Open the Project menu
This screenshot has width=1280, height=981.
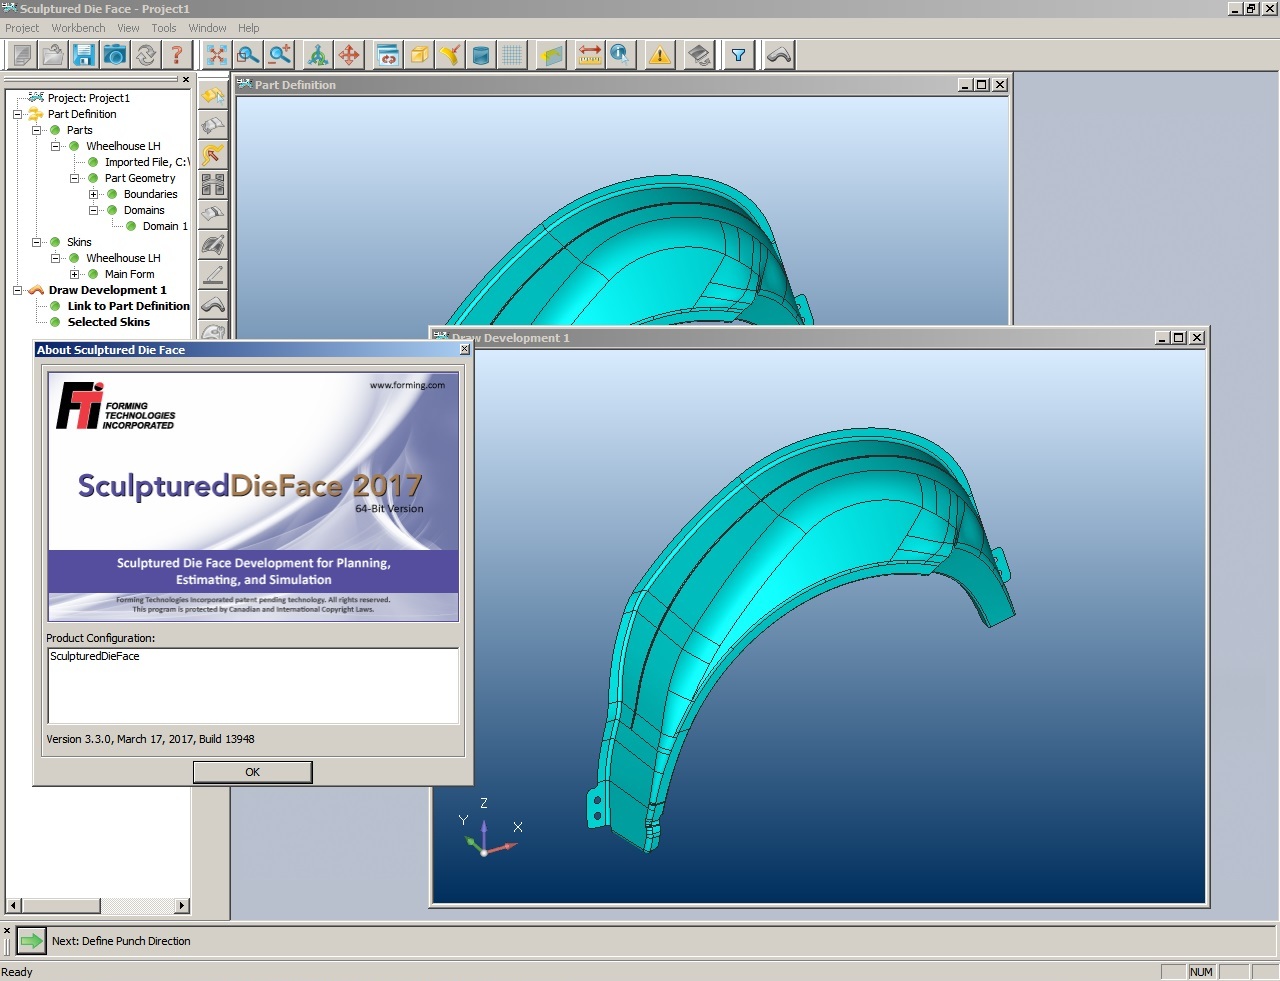pos(22,28)
